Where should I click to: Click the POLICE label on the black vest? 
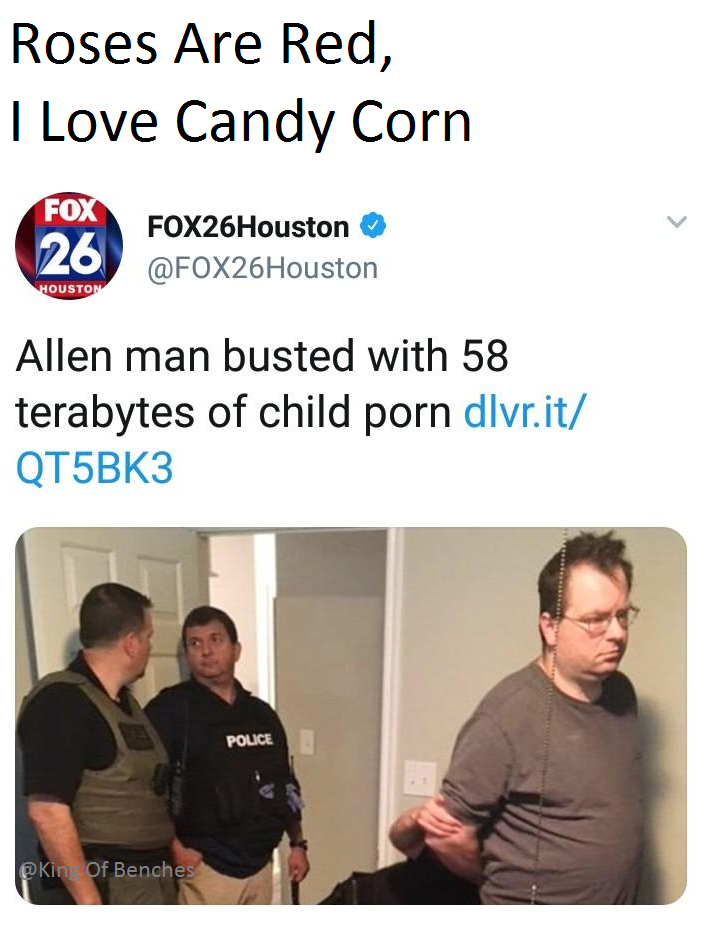[249, 740]
